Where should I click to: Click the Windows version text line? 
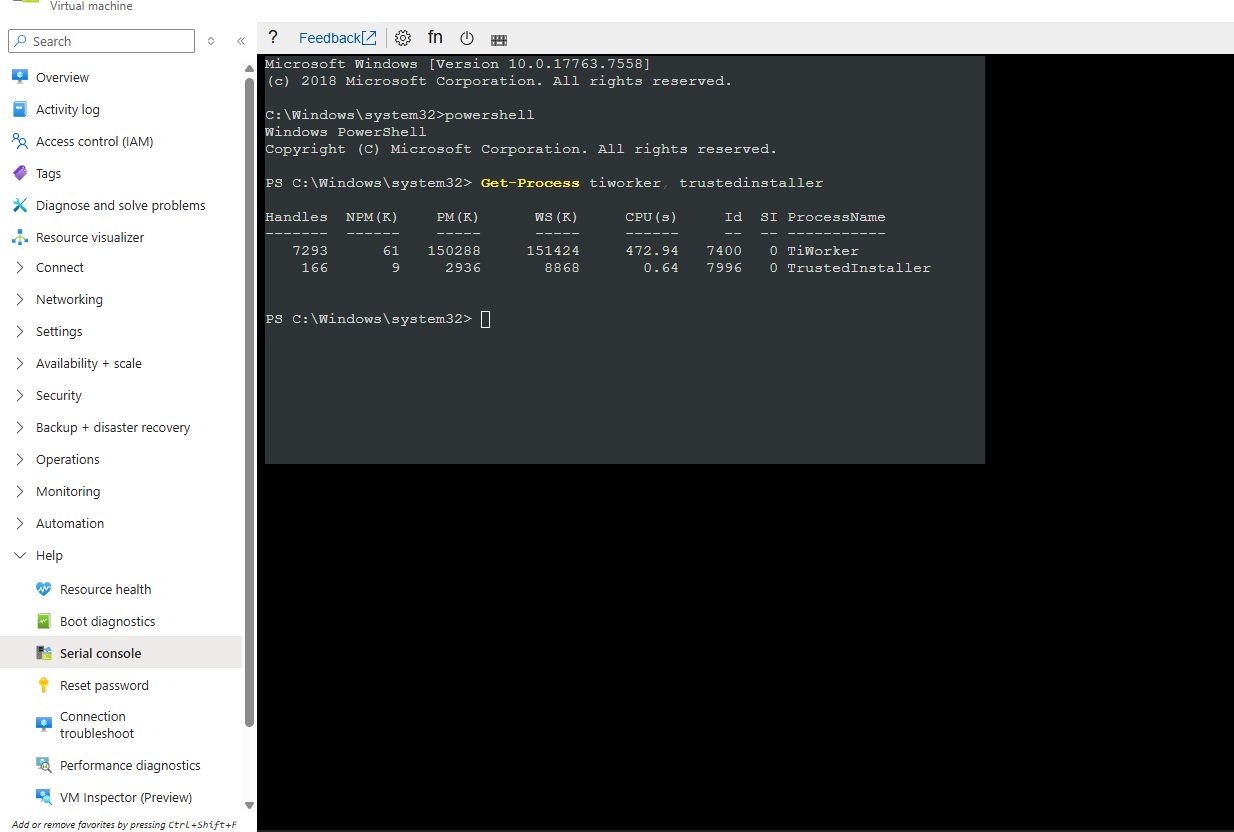tap(457, 64)
